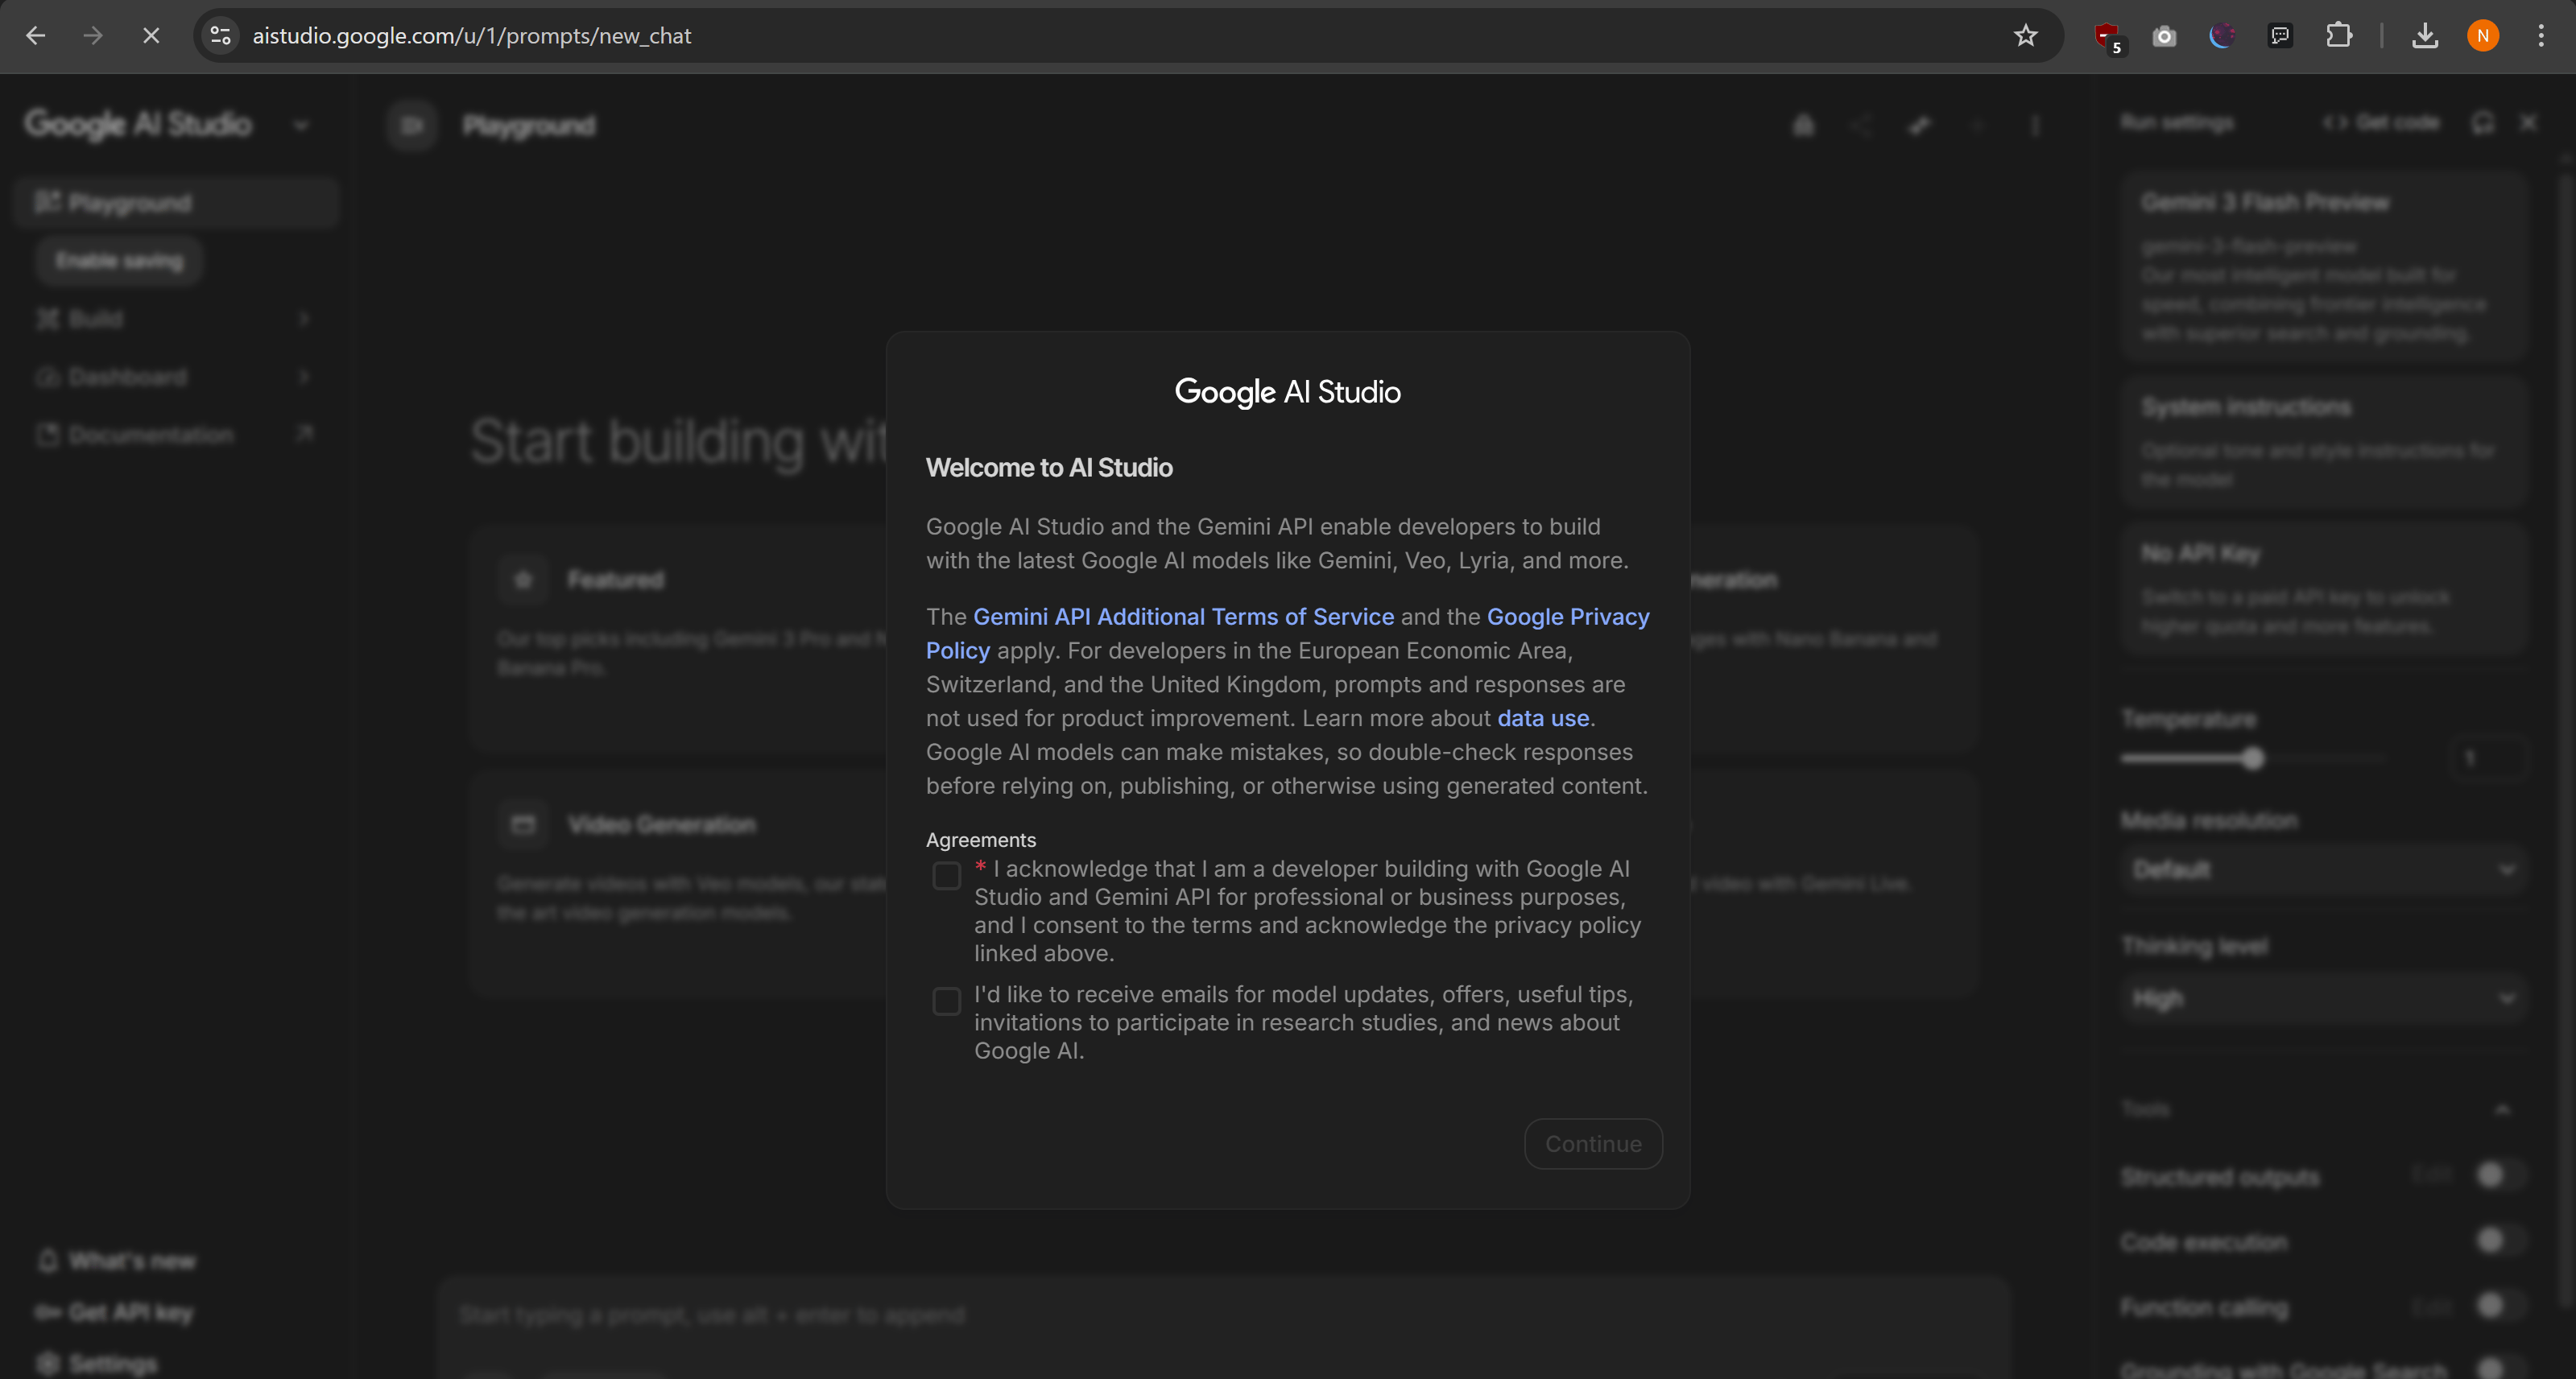Image resolution: width=2576 pixels, height=1379 pixels.
Task: Toggle Structured outputs switch
Action: pyautogui.click(x=2500, y=1175)
